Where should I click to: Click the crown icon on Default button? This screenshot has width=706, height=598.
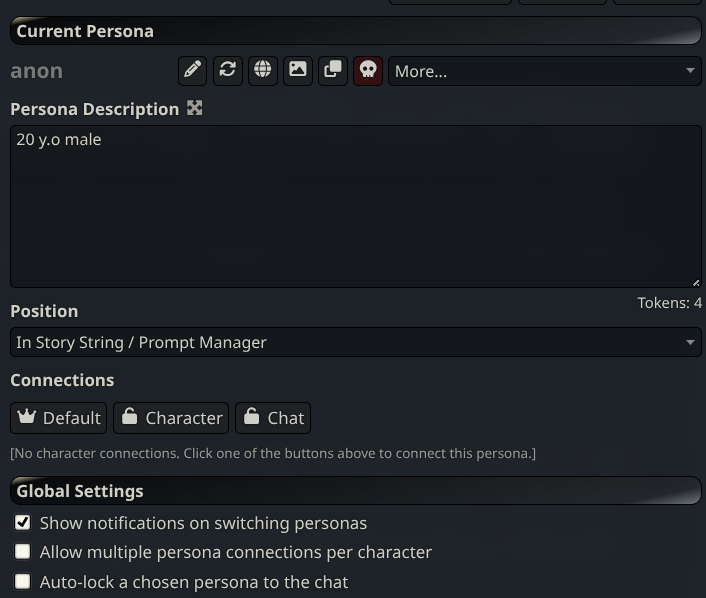click(x=27, y=417)
